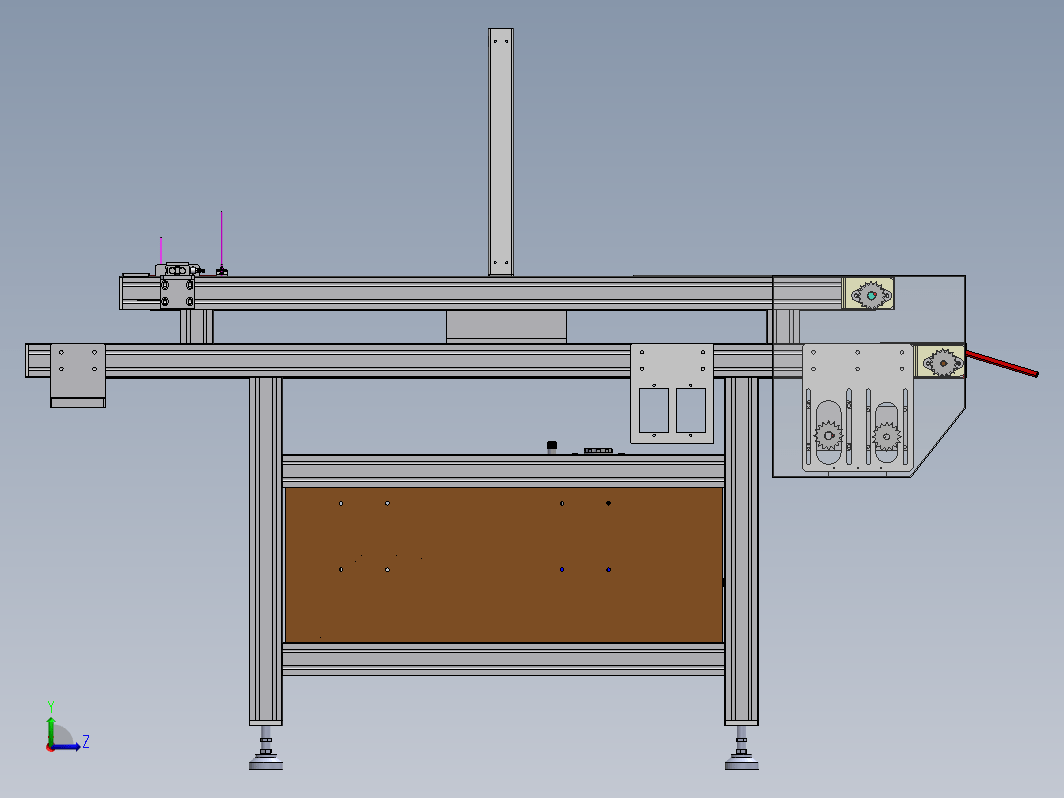Select the right vertical leg extrusion
Image resolution: width=1064 pixels, height=798 pixels.
[741, 551]
